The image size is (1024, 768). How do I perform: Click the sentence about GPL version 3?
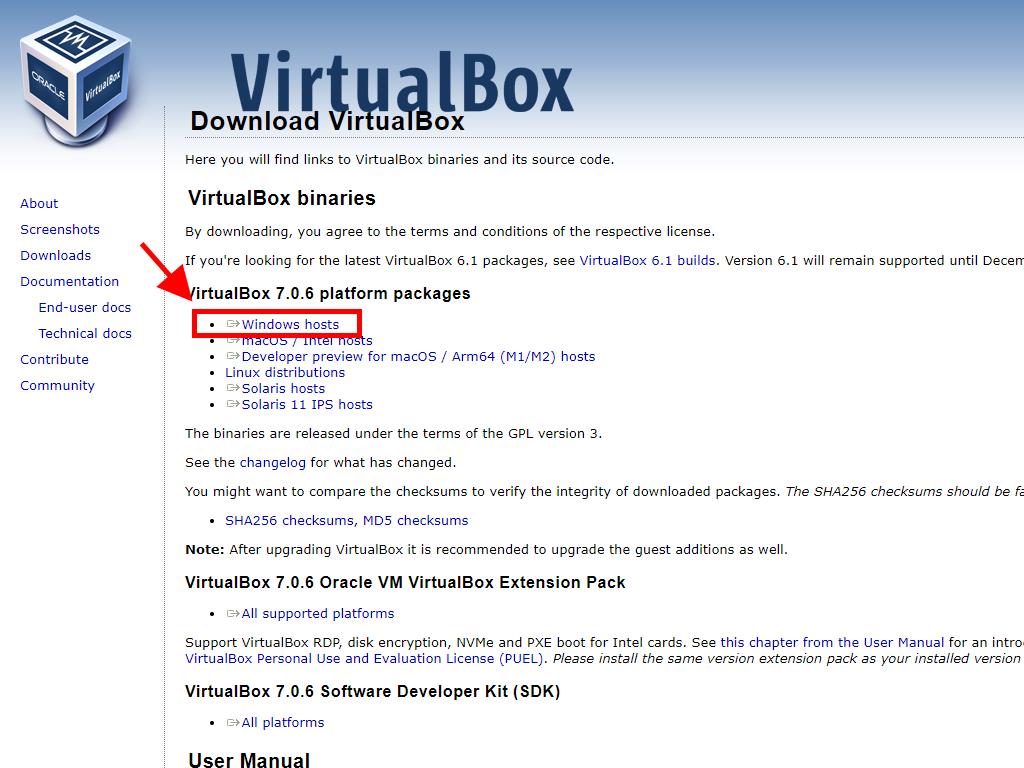click(394, 434)
